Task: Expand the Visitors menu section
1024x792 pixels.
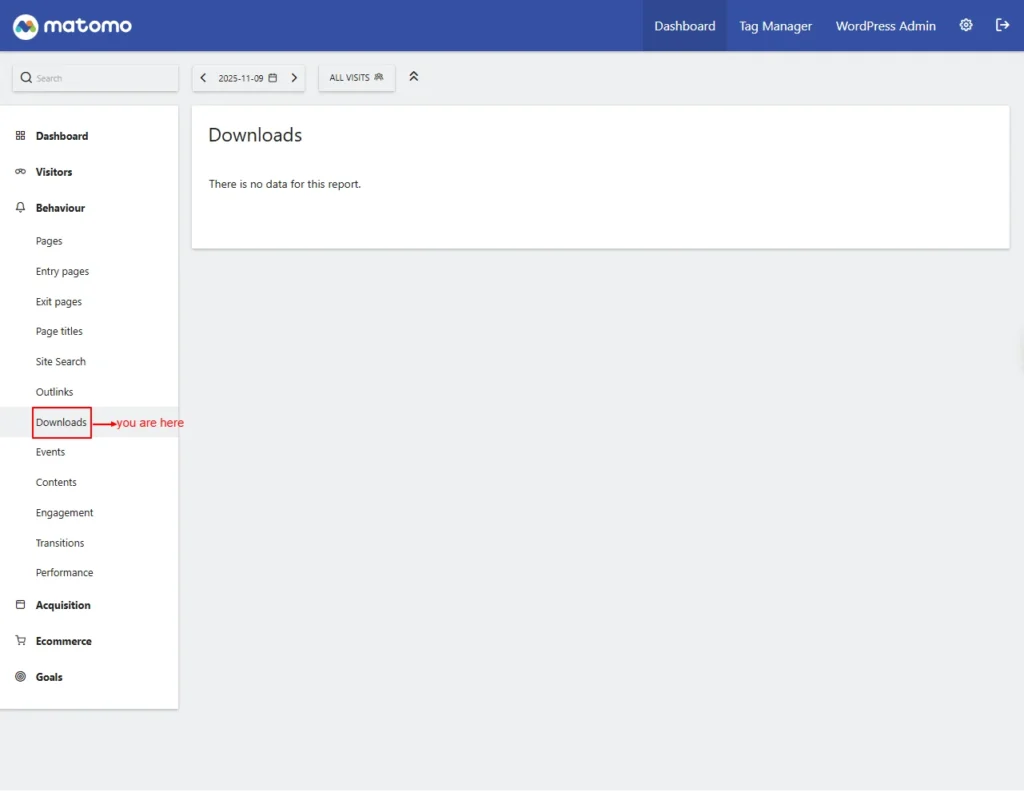Action: (54, 172)
